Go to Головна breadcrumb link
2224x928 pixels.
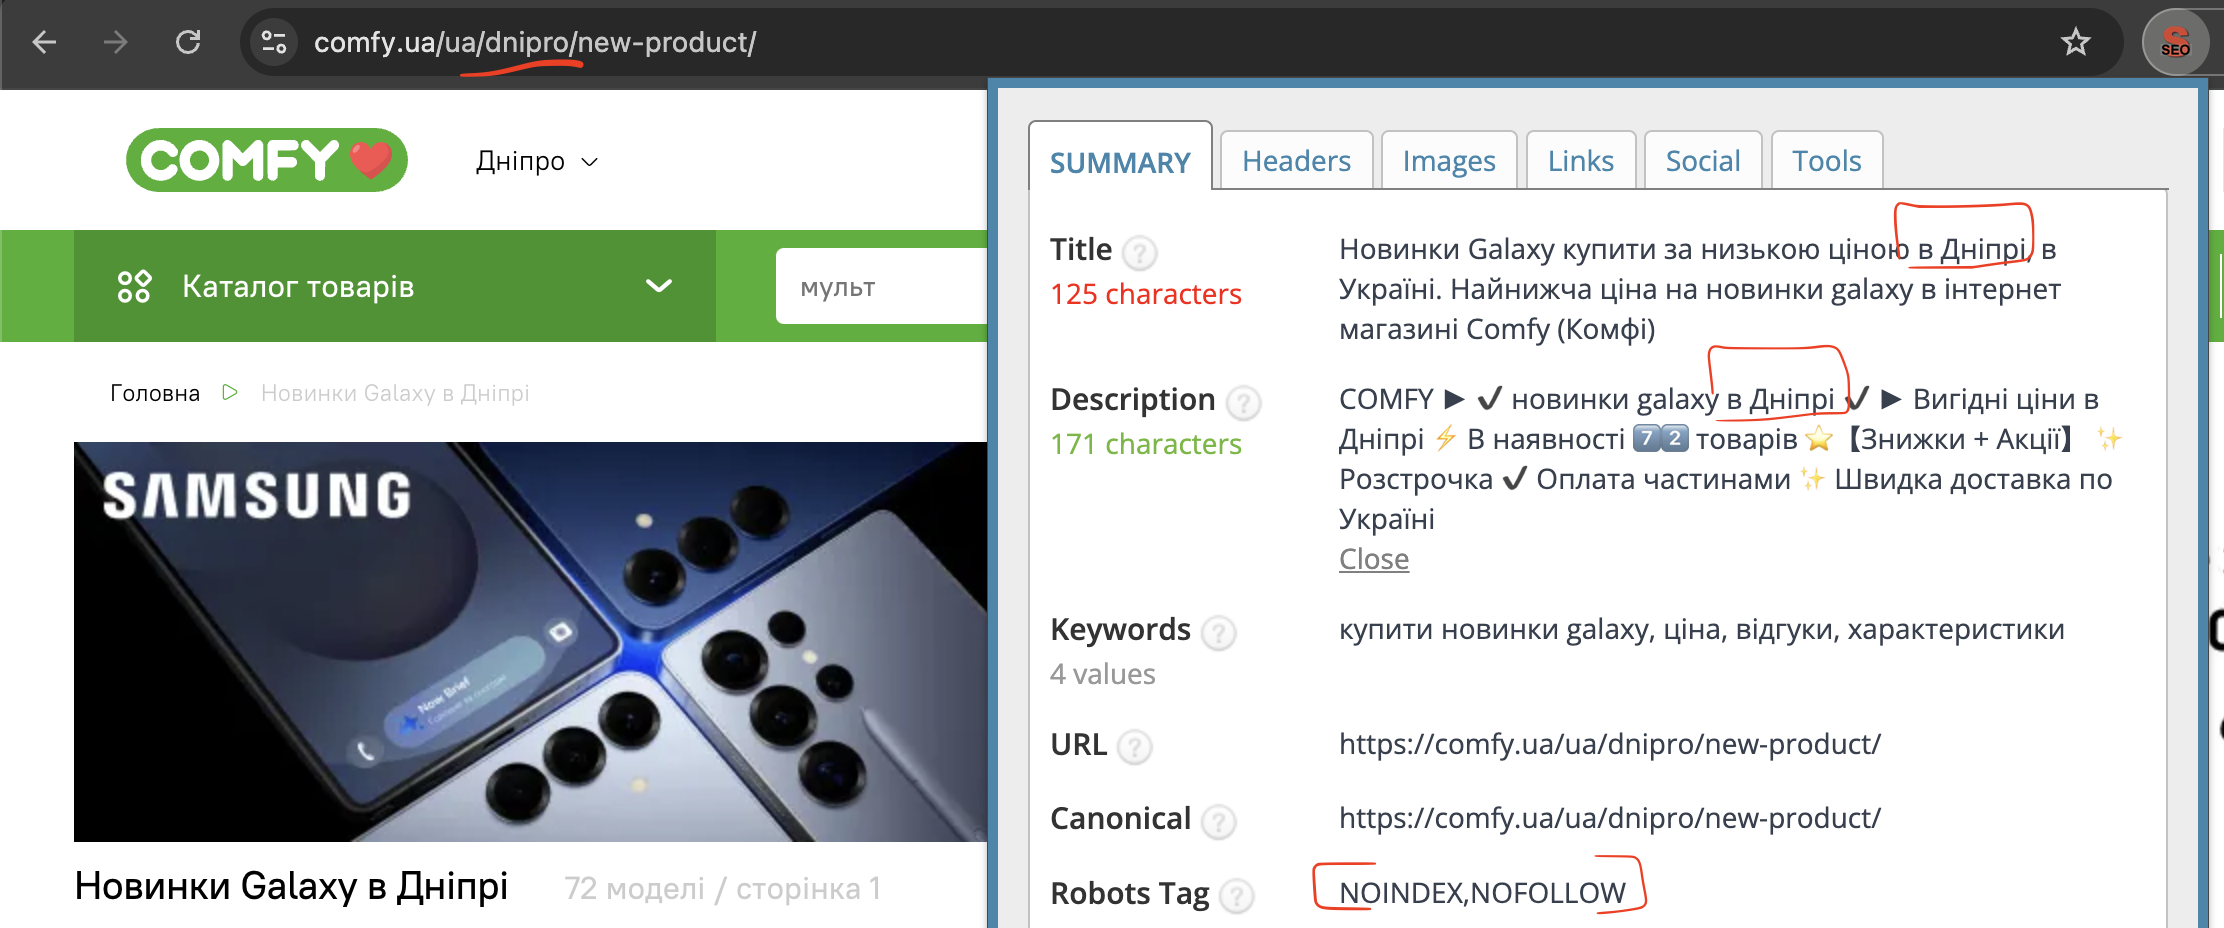pos(155,393)
